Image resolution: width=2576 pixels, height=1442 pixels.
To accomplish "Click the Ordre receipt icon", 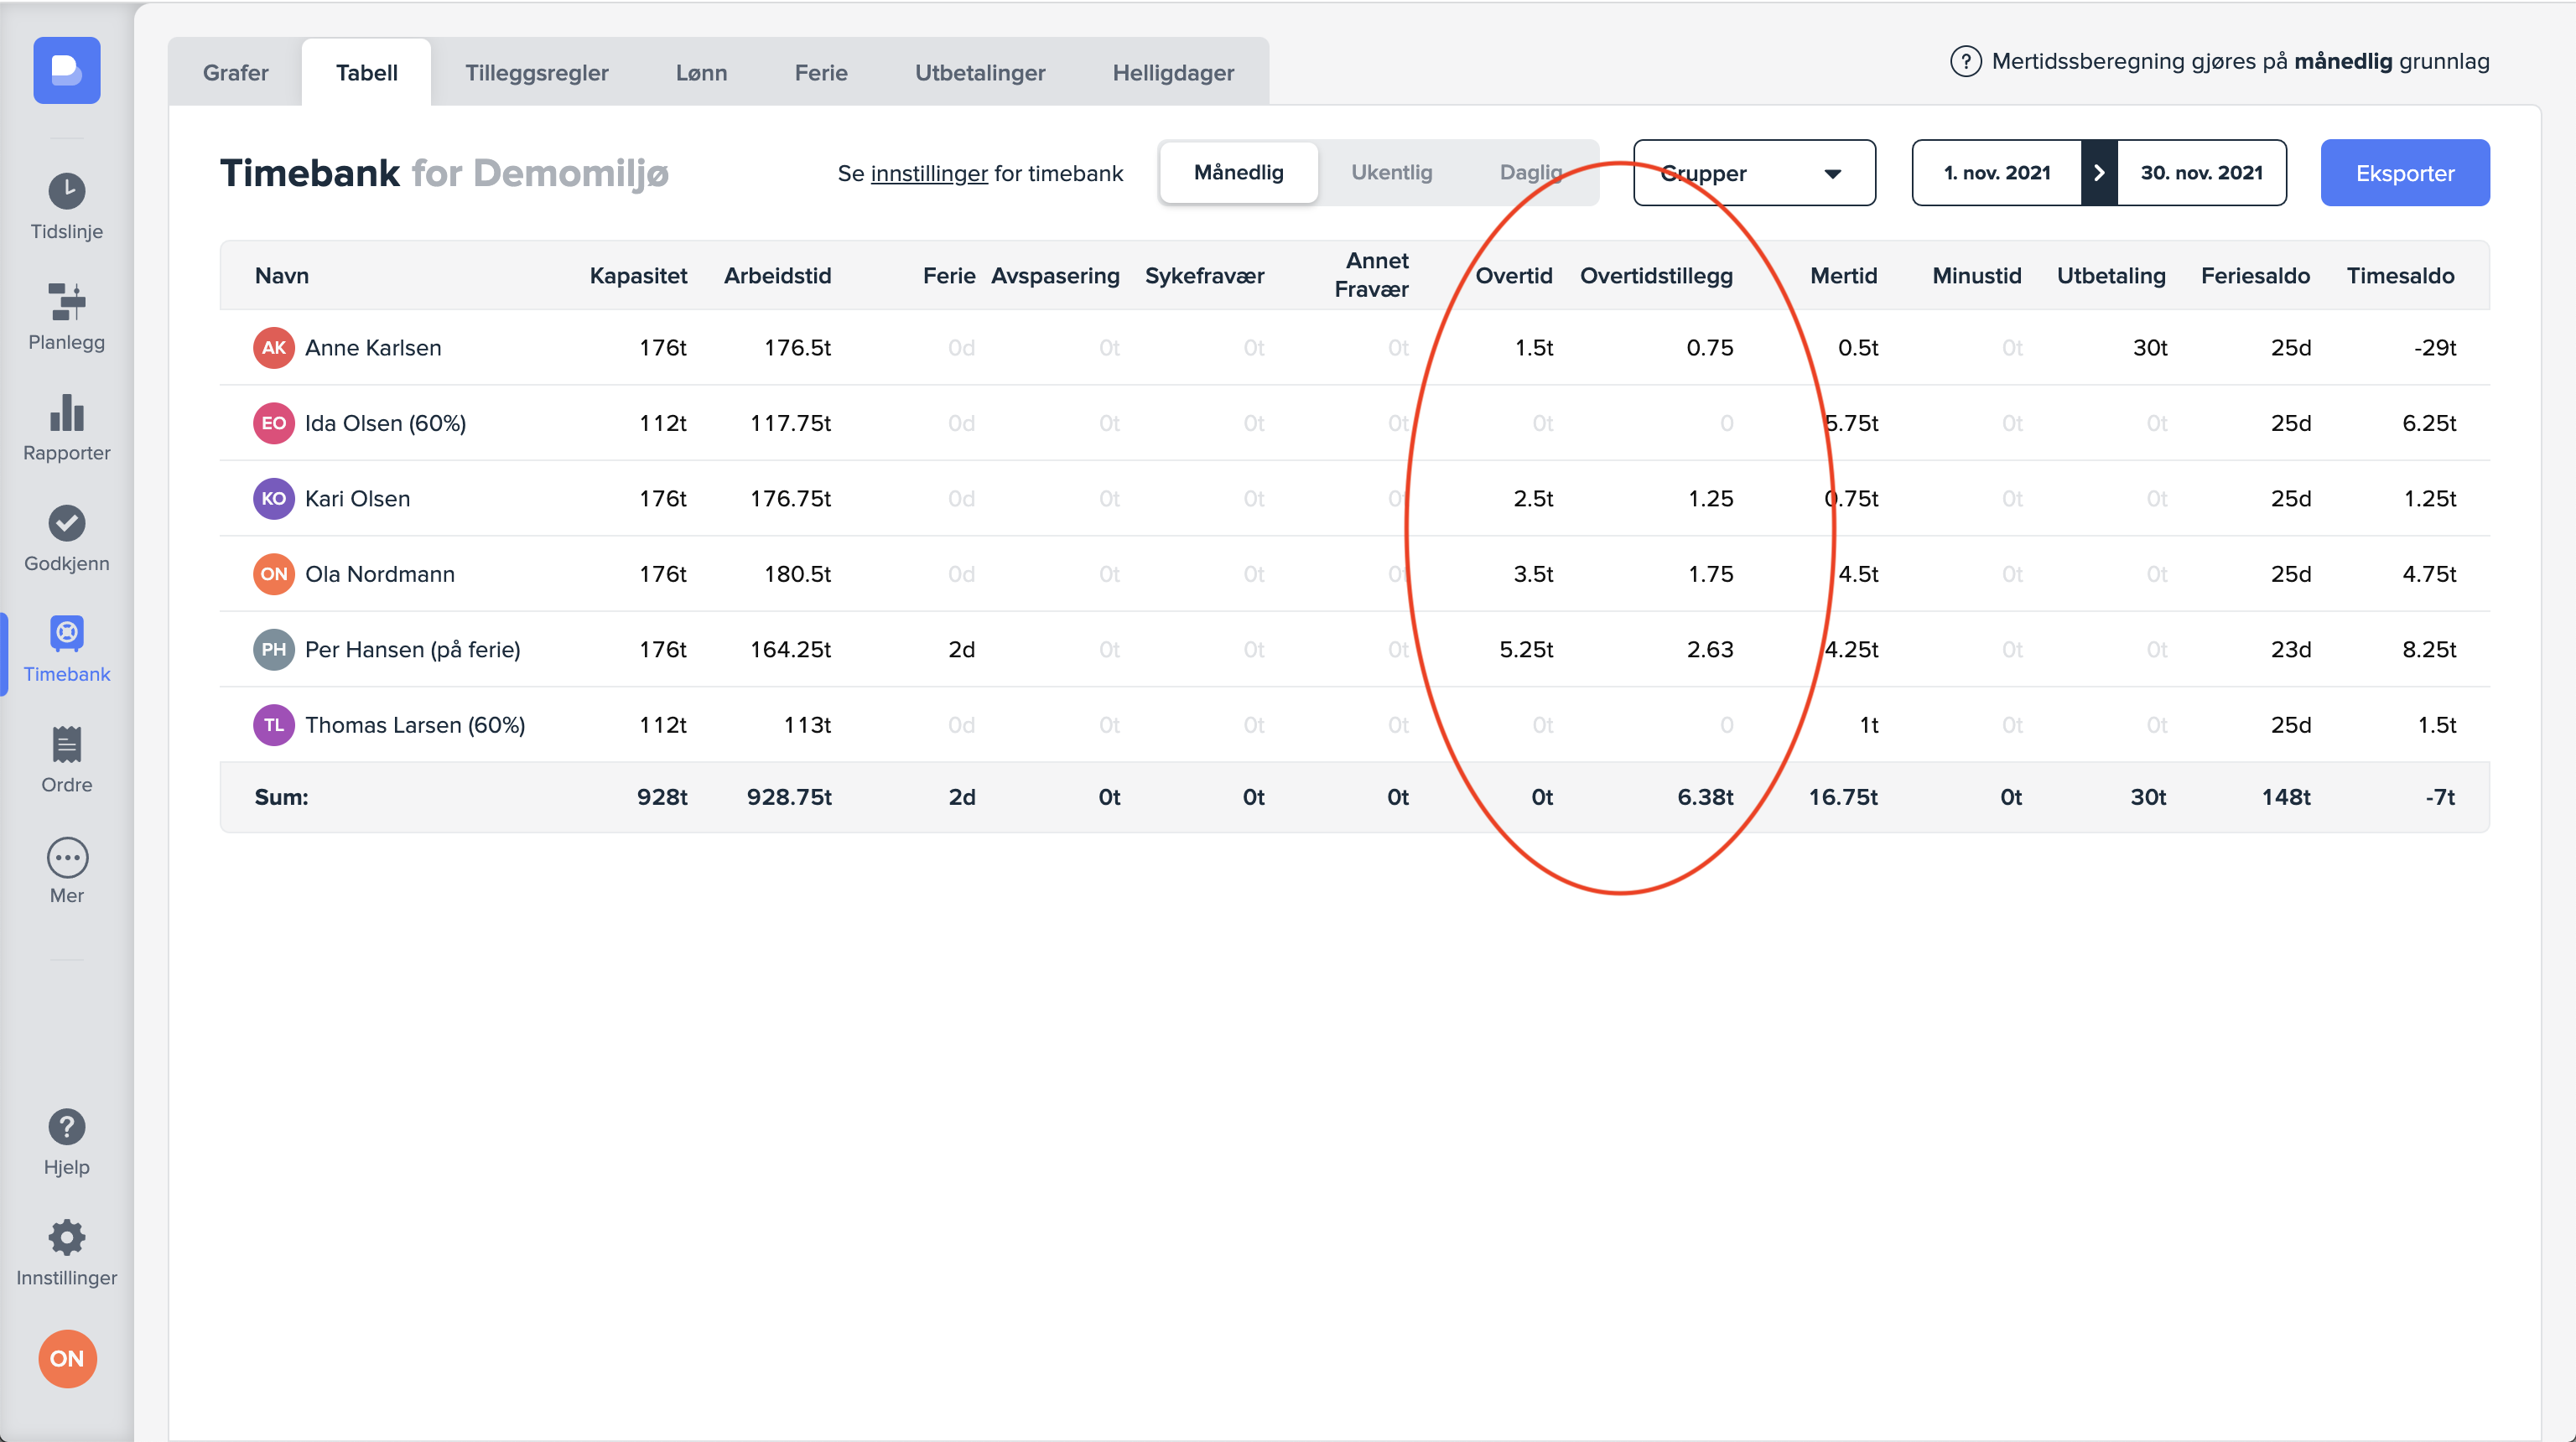I will 67,745.
